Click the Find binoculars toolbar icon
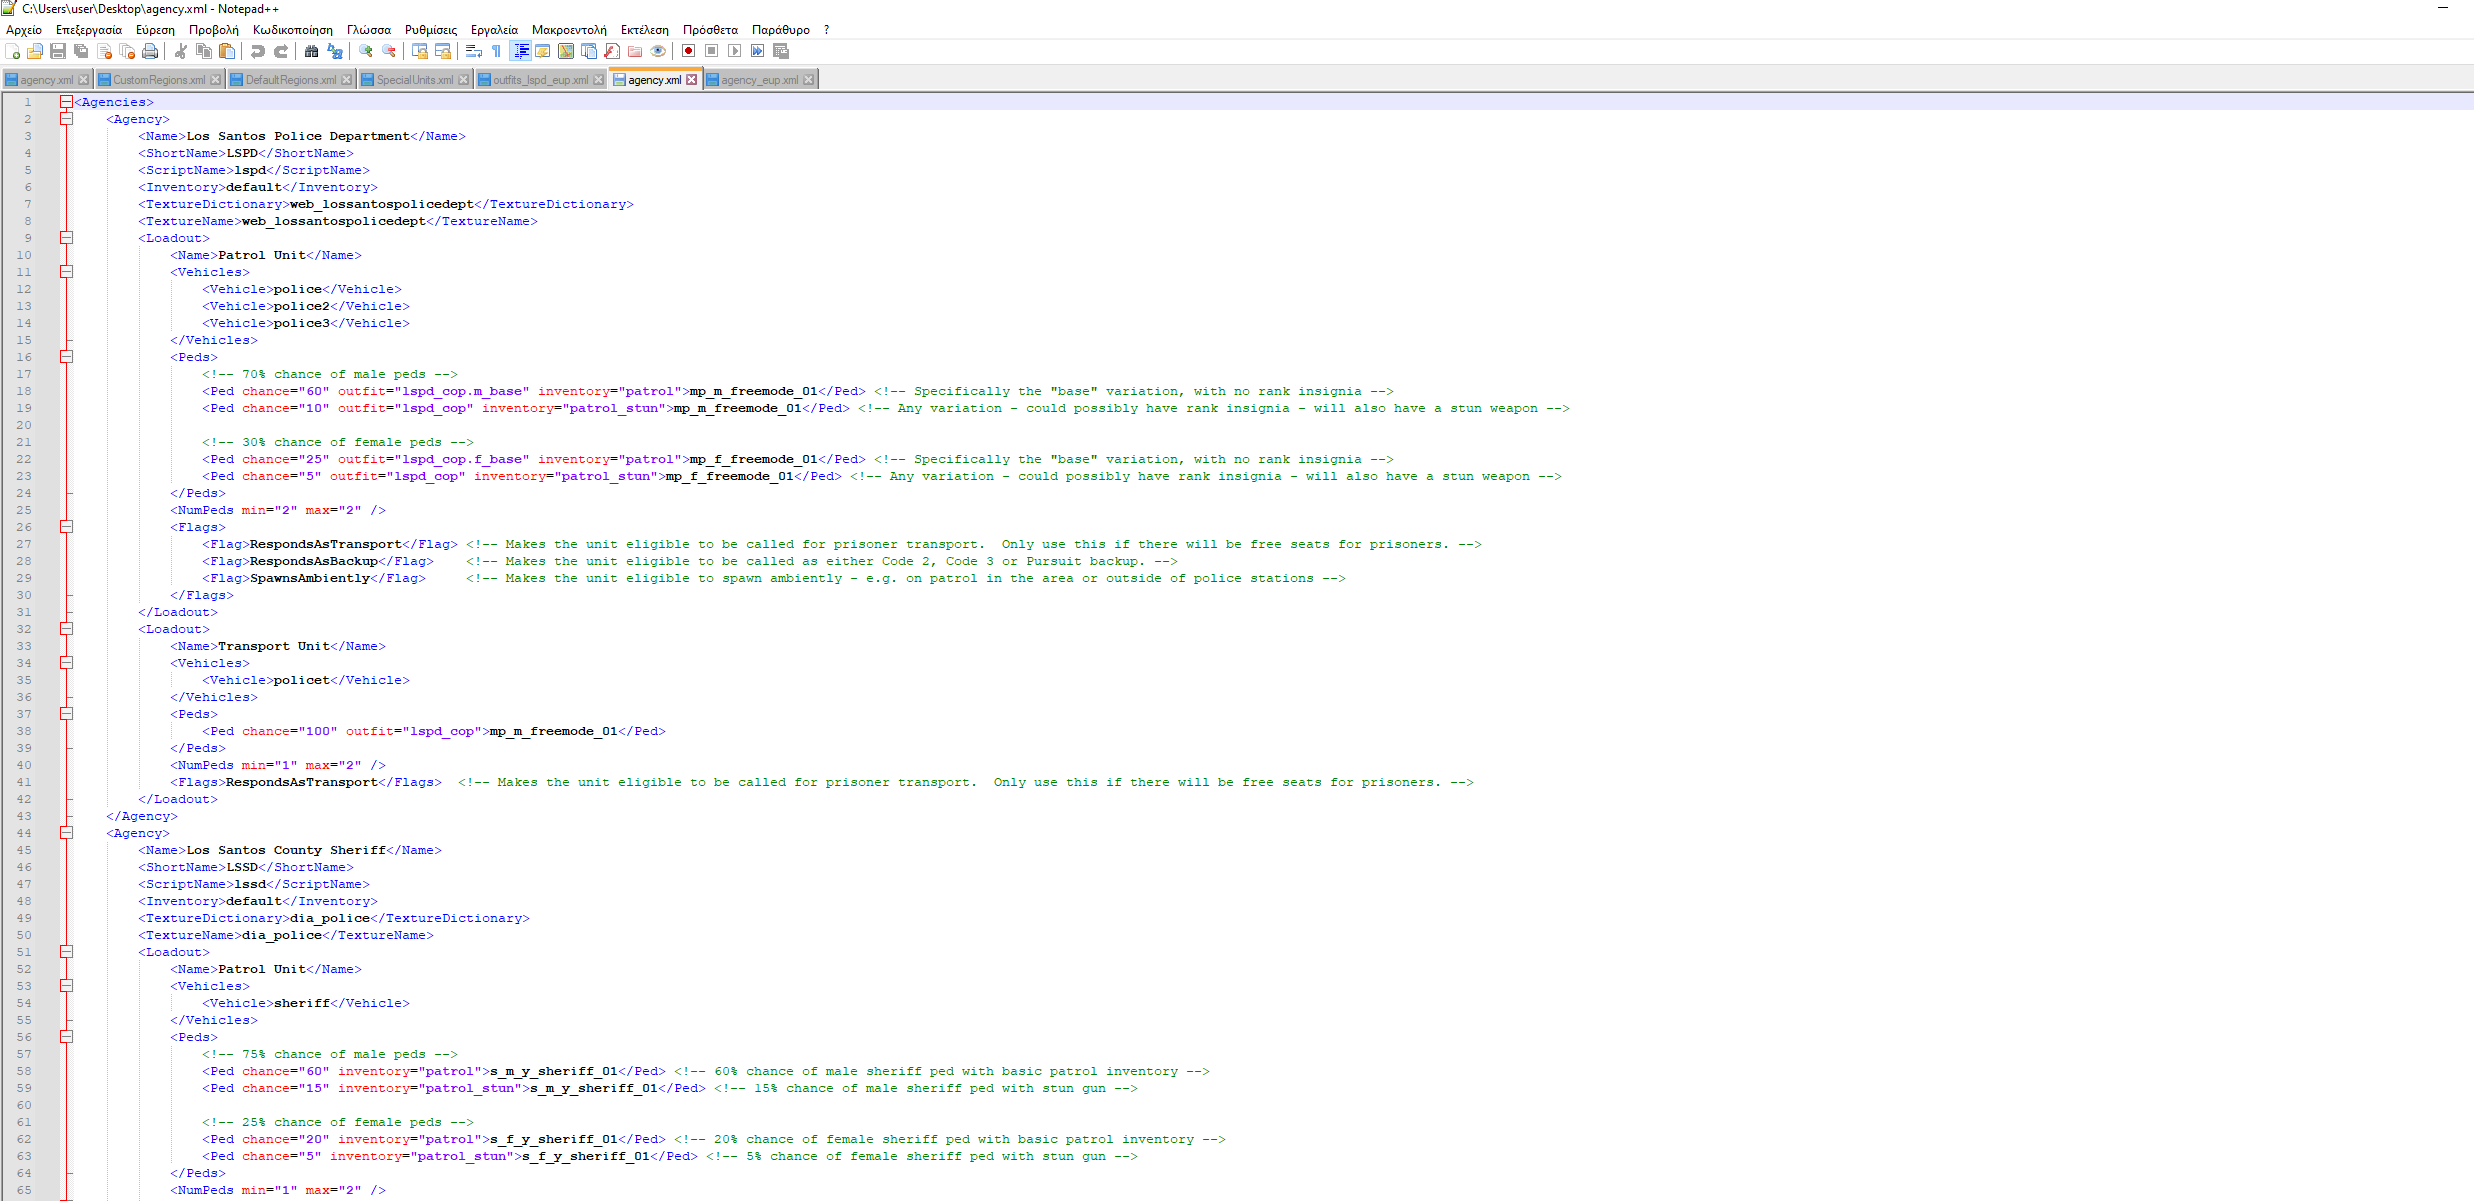The image size is (2474, 1201). pyautogui.click(x=311, y=51)
